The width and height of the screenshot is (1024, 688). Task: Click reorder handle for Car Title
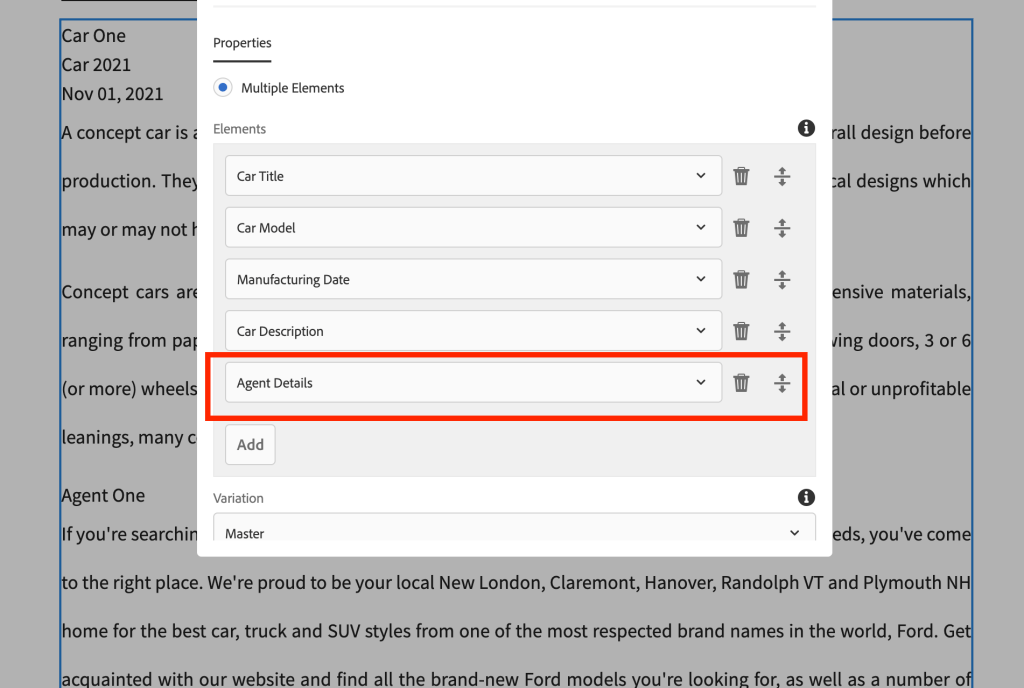[x=782, y=176]
